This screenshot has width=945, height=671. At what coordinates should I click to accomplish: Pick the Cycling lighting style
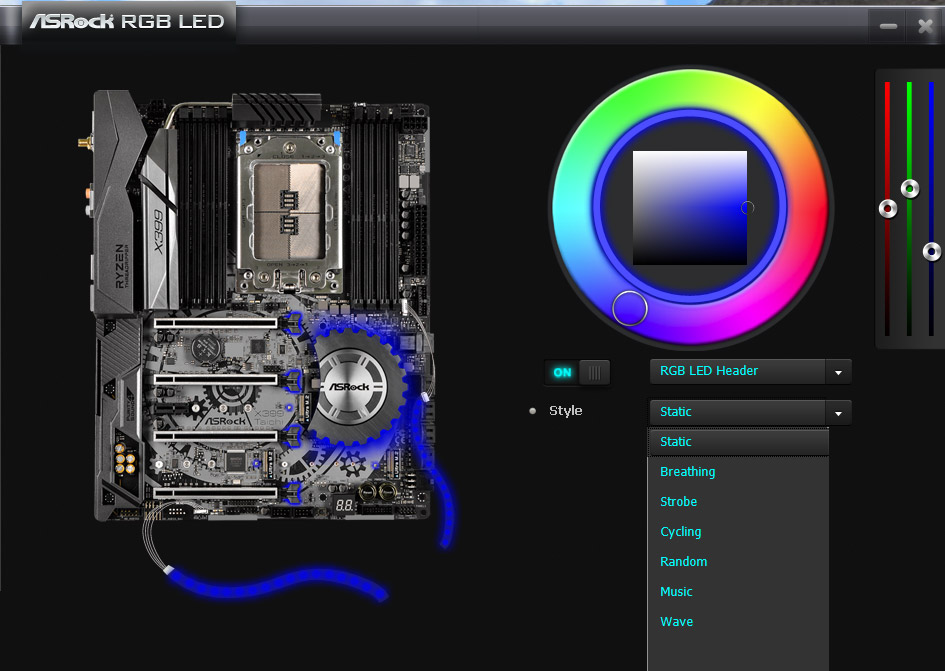coord(681,532)
